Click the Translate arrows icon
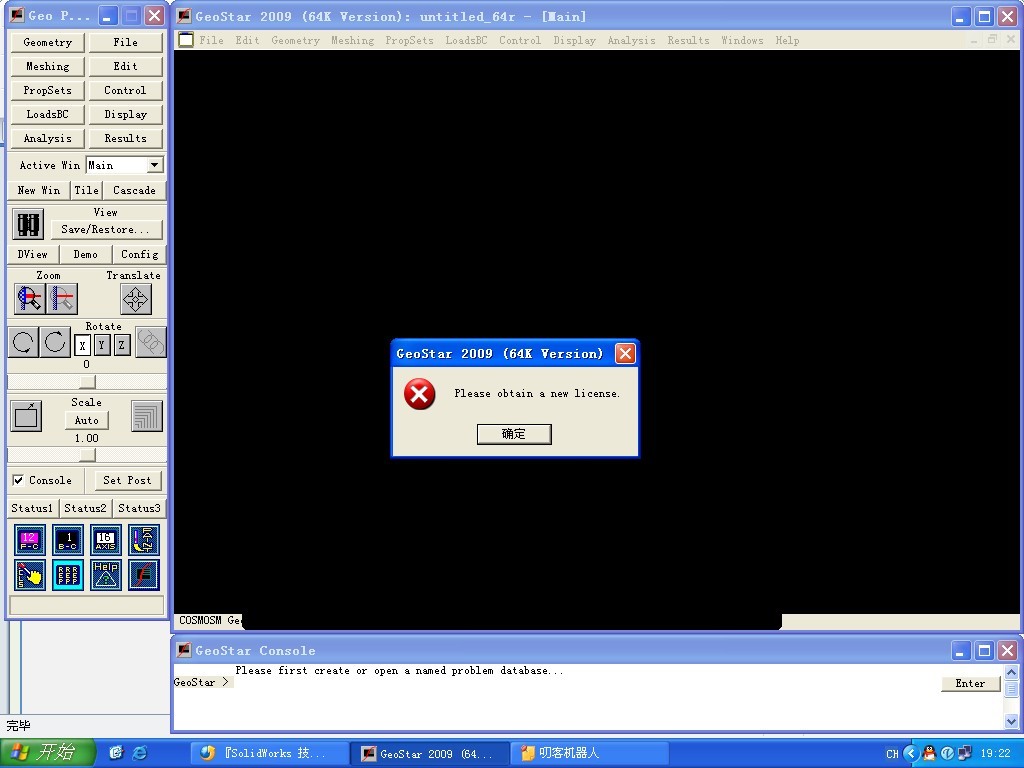 click(x=136, y=299)
